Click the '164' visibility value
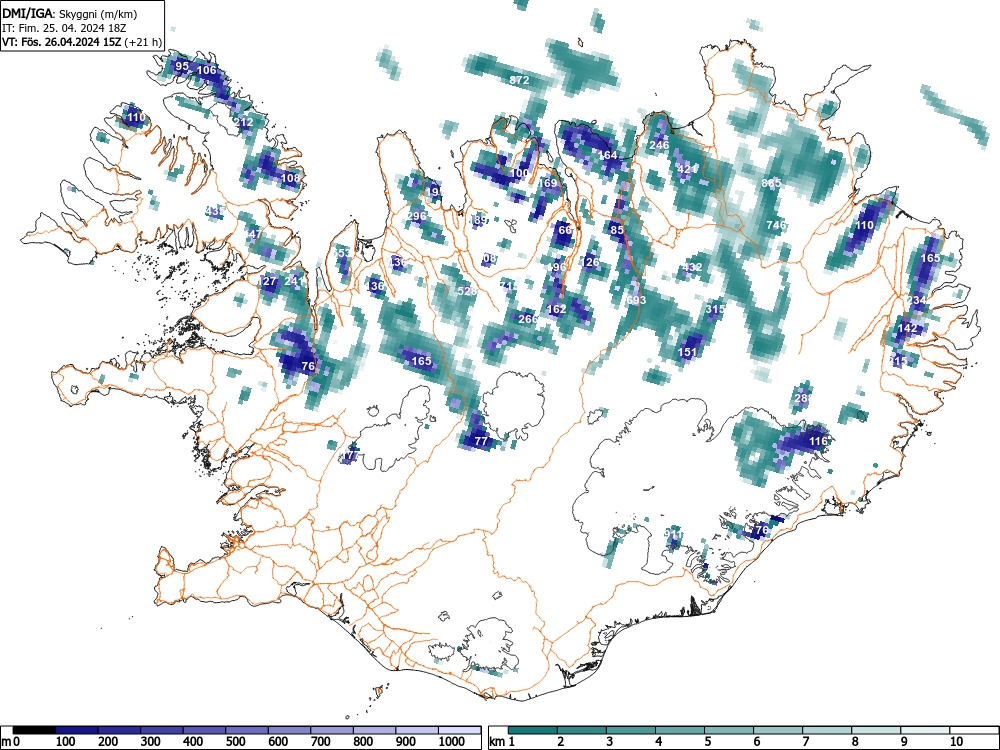 (608, 155)
